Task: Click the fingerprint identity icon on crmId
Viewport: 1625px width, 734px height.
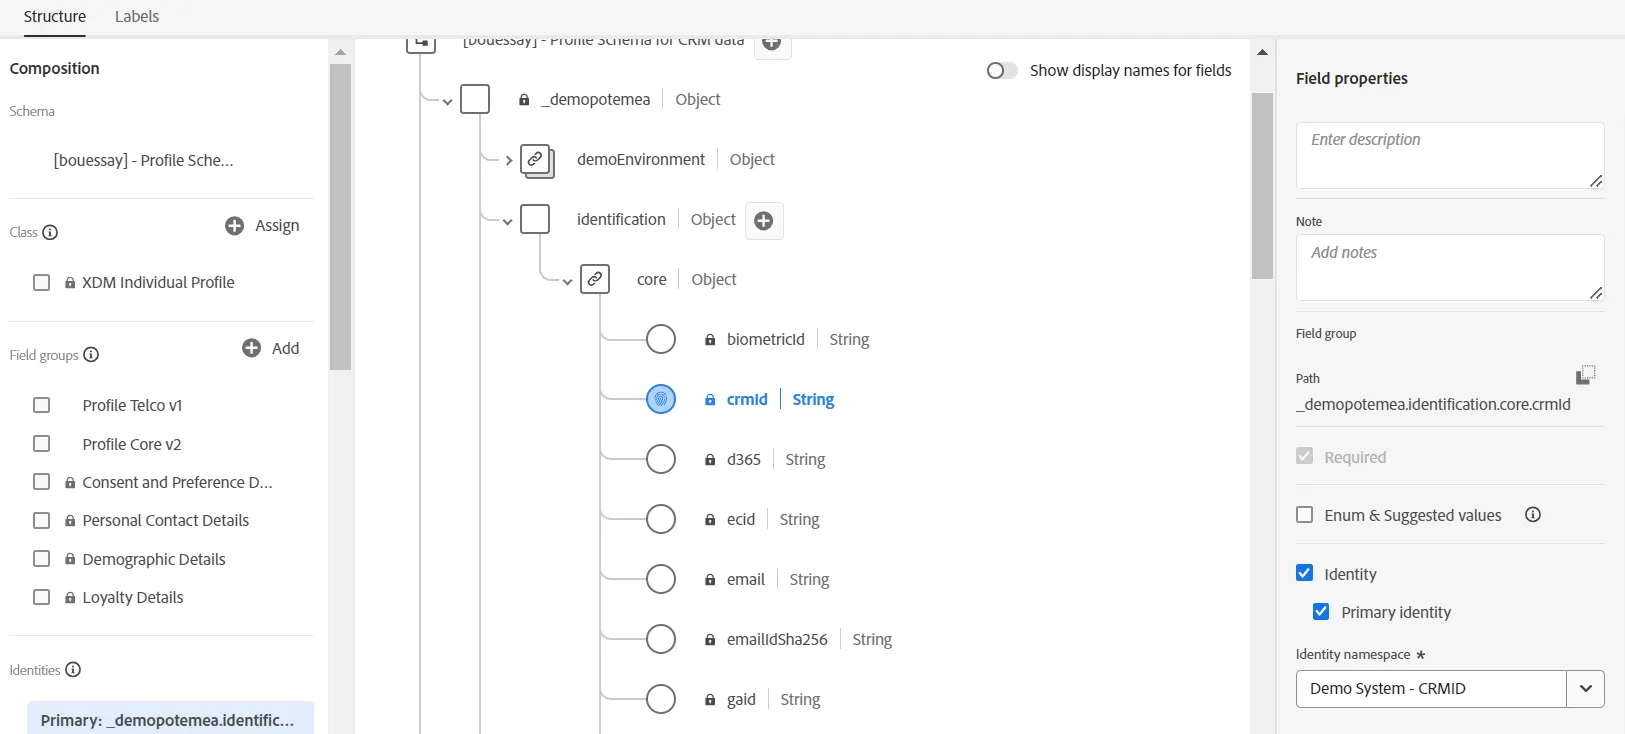Action: point(661,399)
